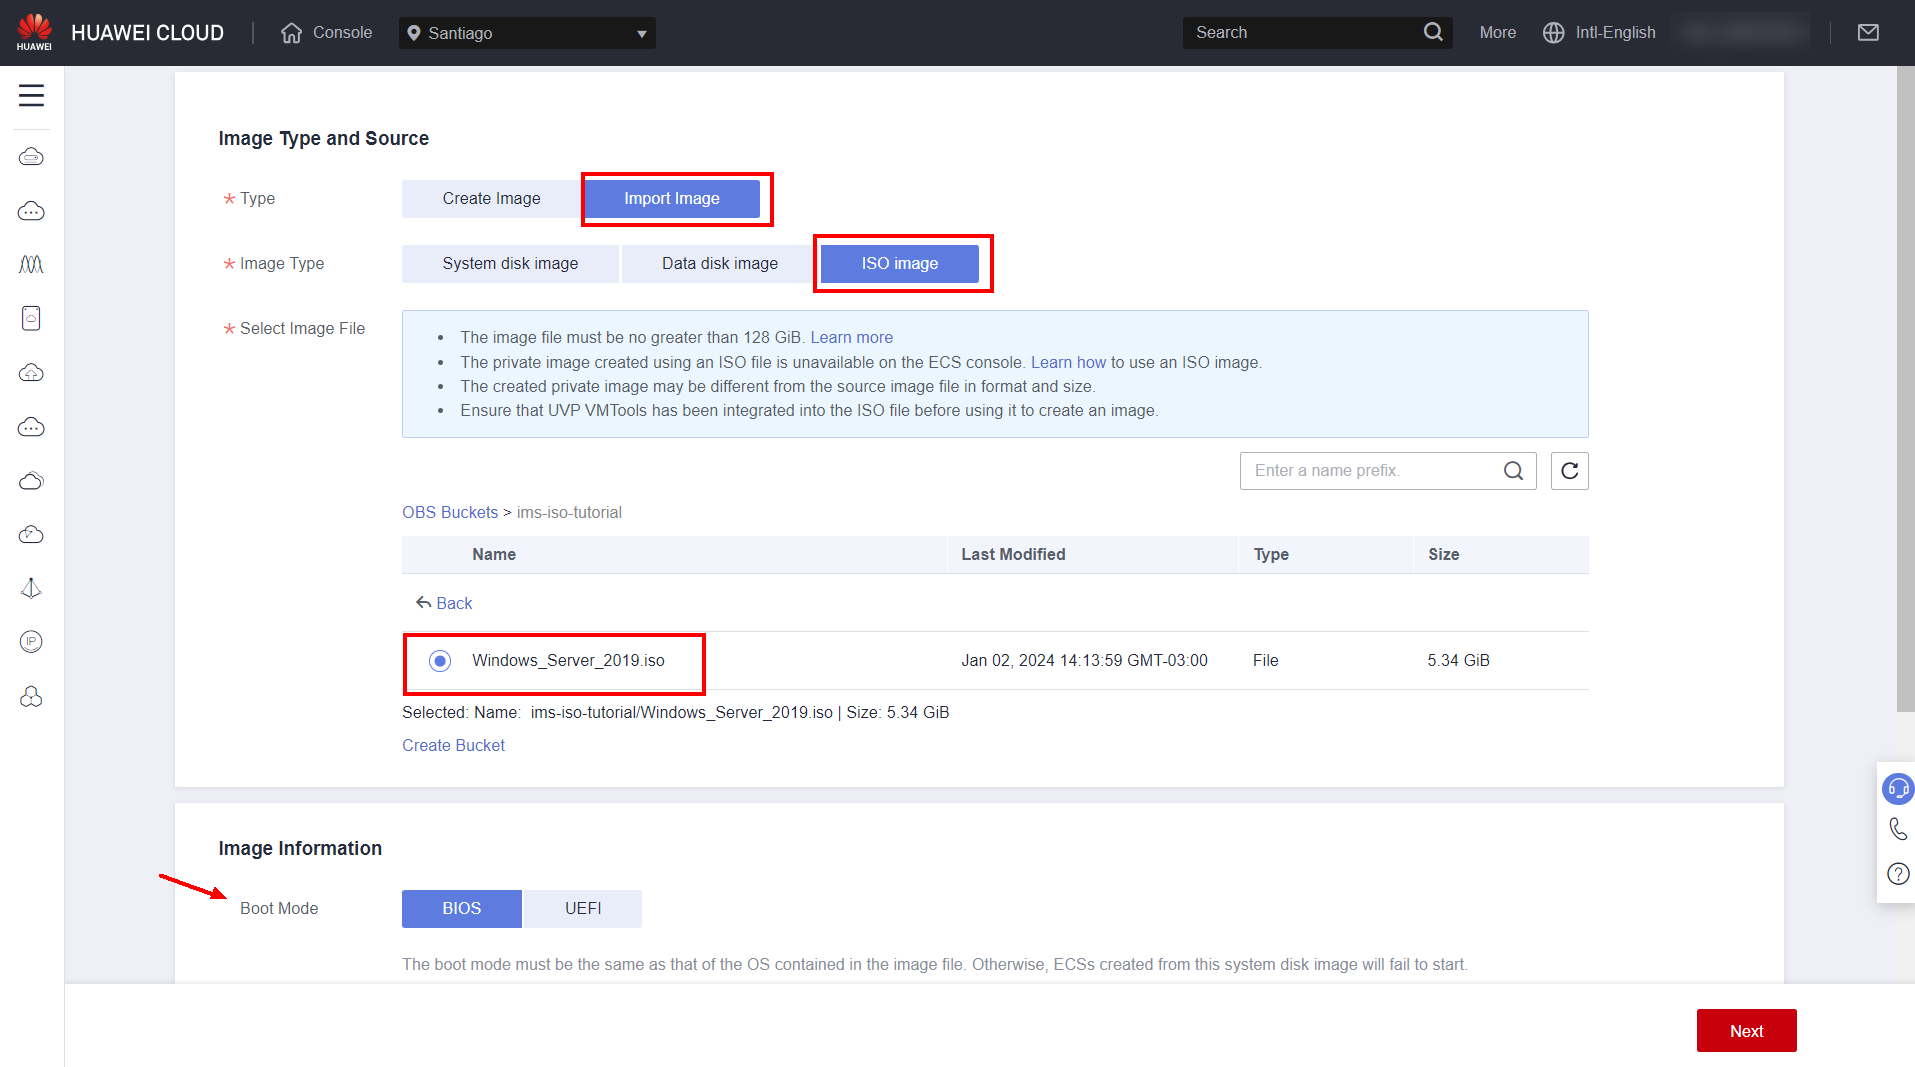Open the Intl-English language selector
Screen dimensions: 1915x1067
click(1600, 33)
